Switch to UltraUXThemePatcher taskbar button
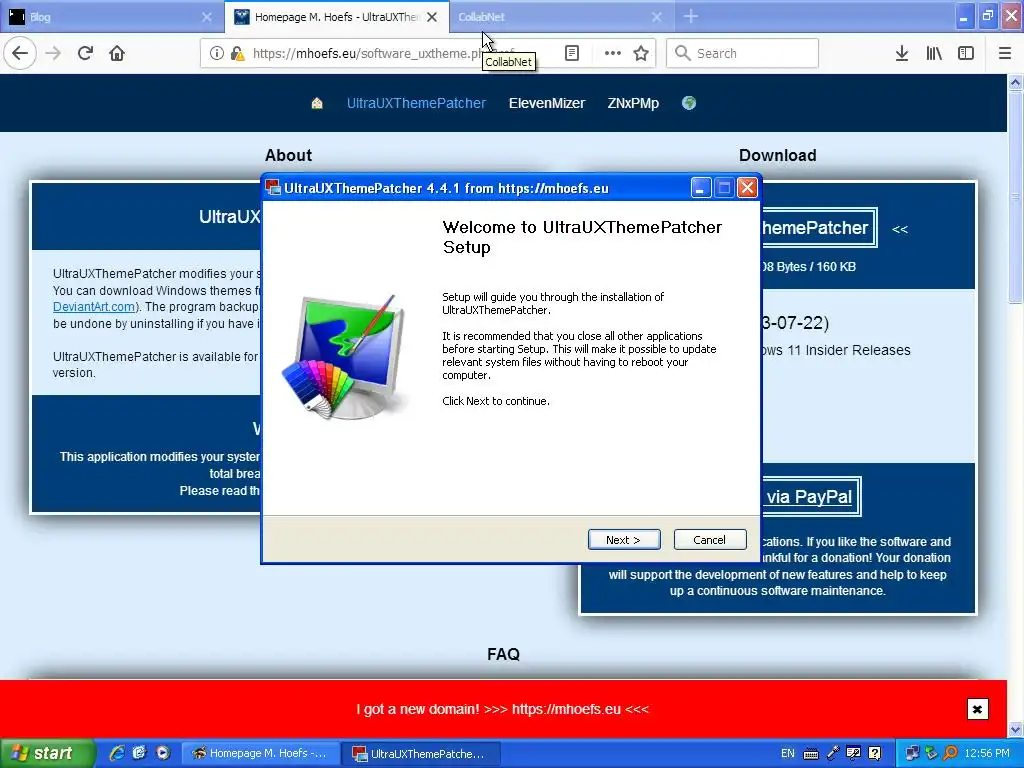 point(421,754)
